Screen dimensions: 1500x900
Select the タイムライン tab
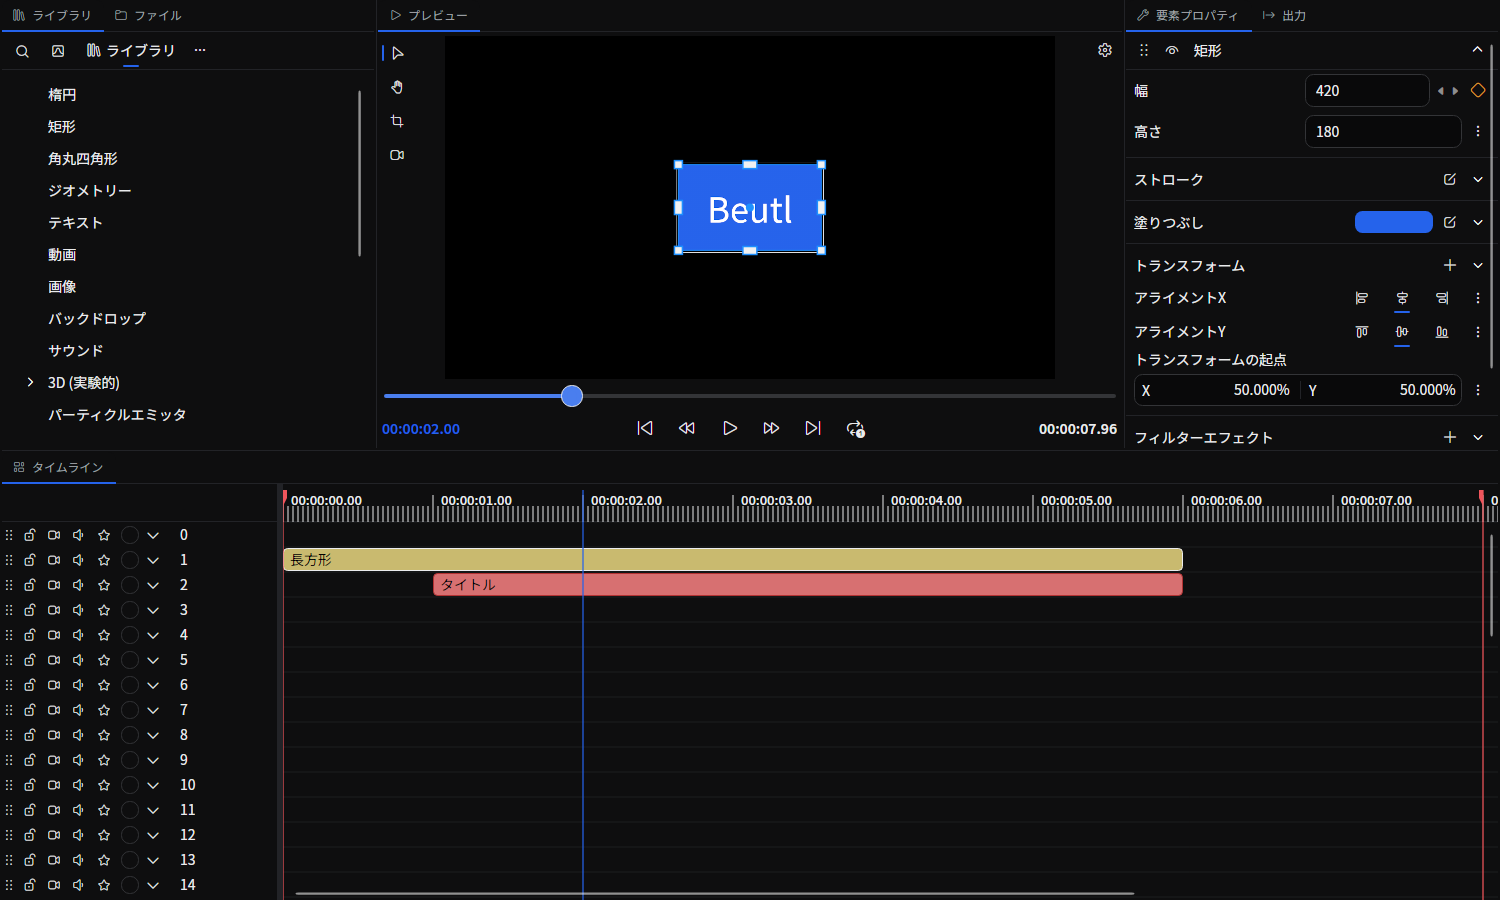pos(59,467)
